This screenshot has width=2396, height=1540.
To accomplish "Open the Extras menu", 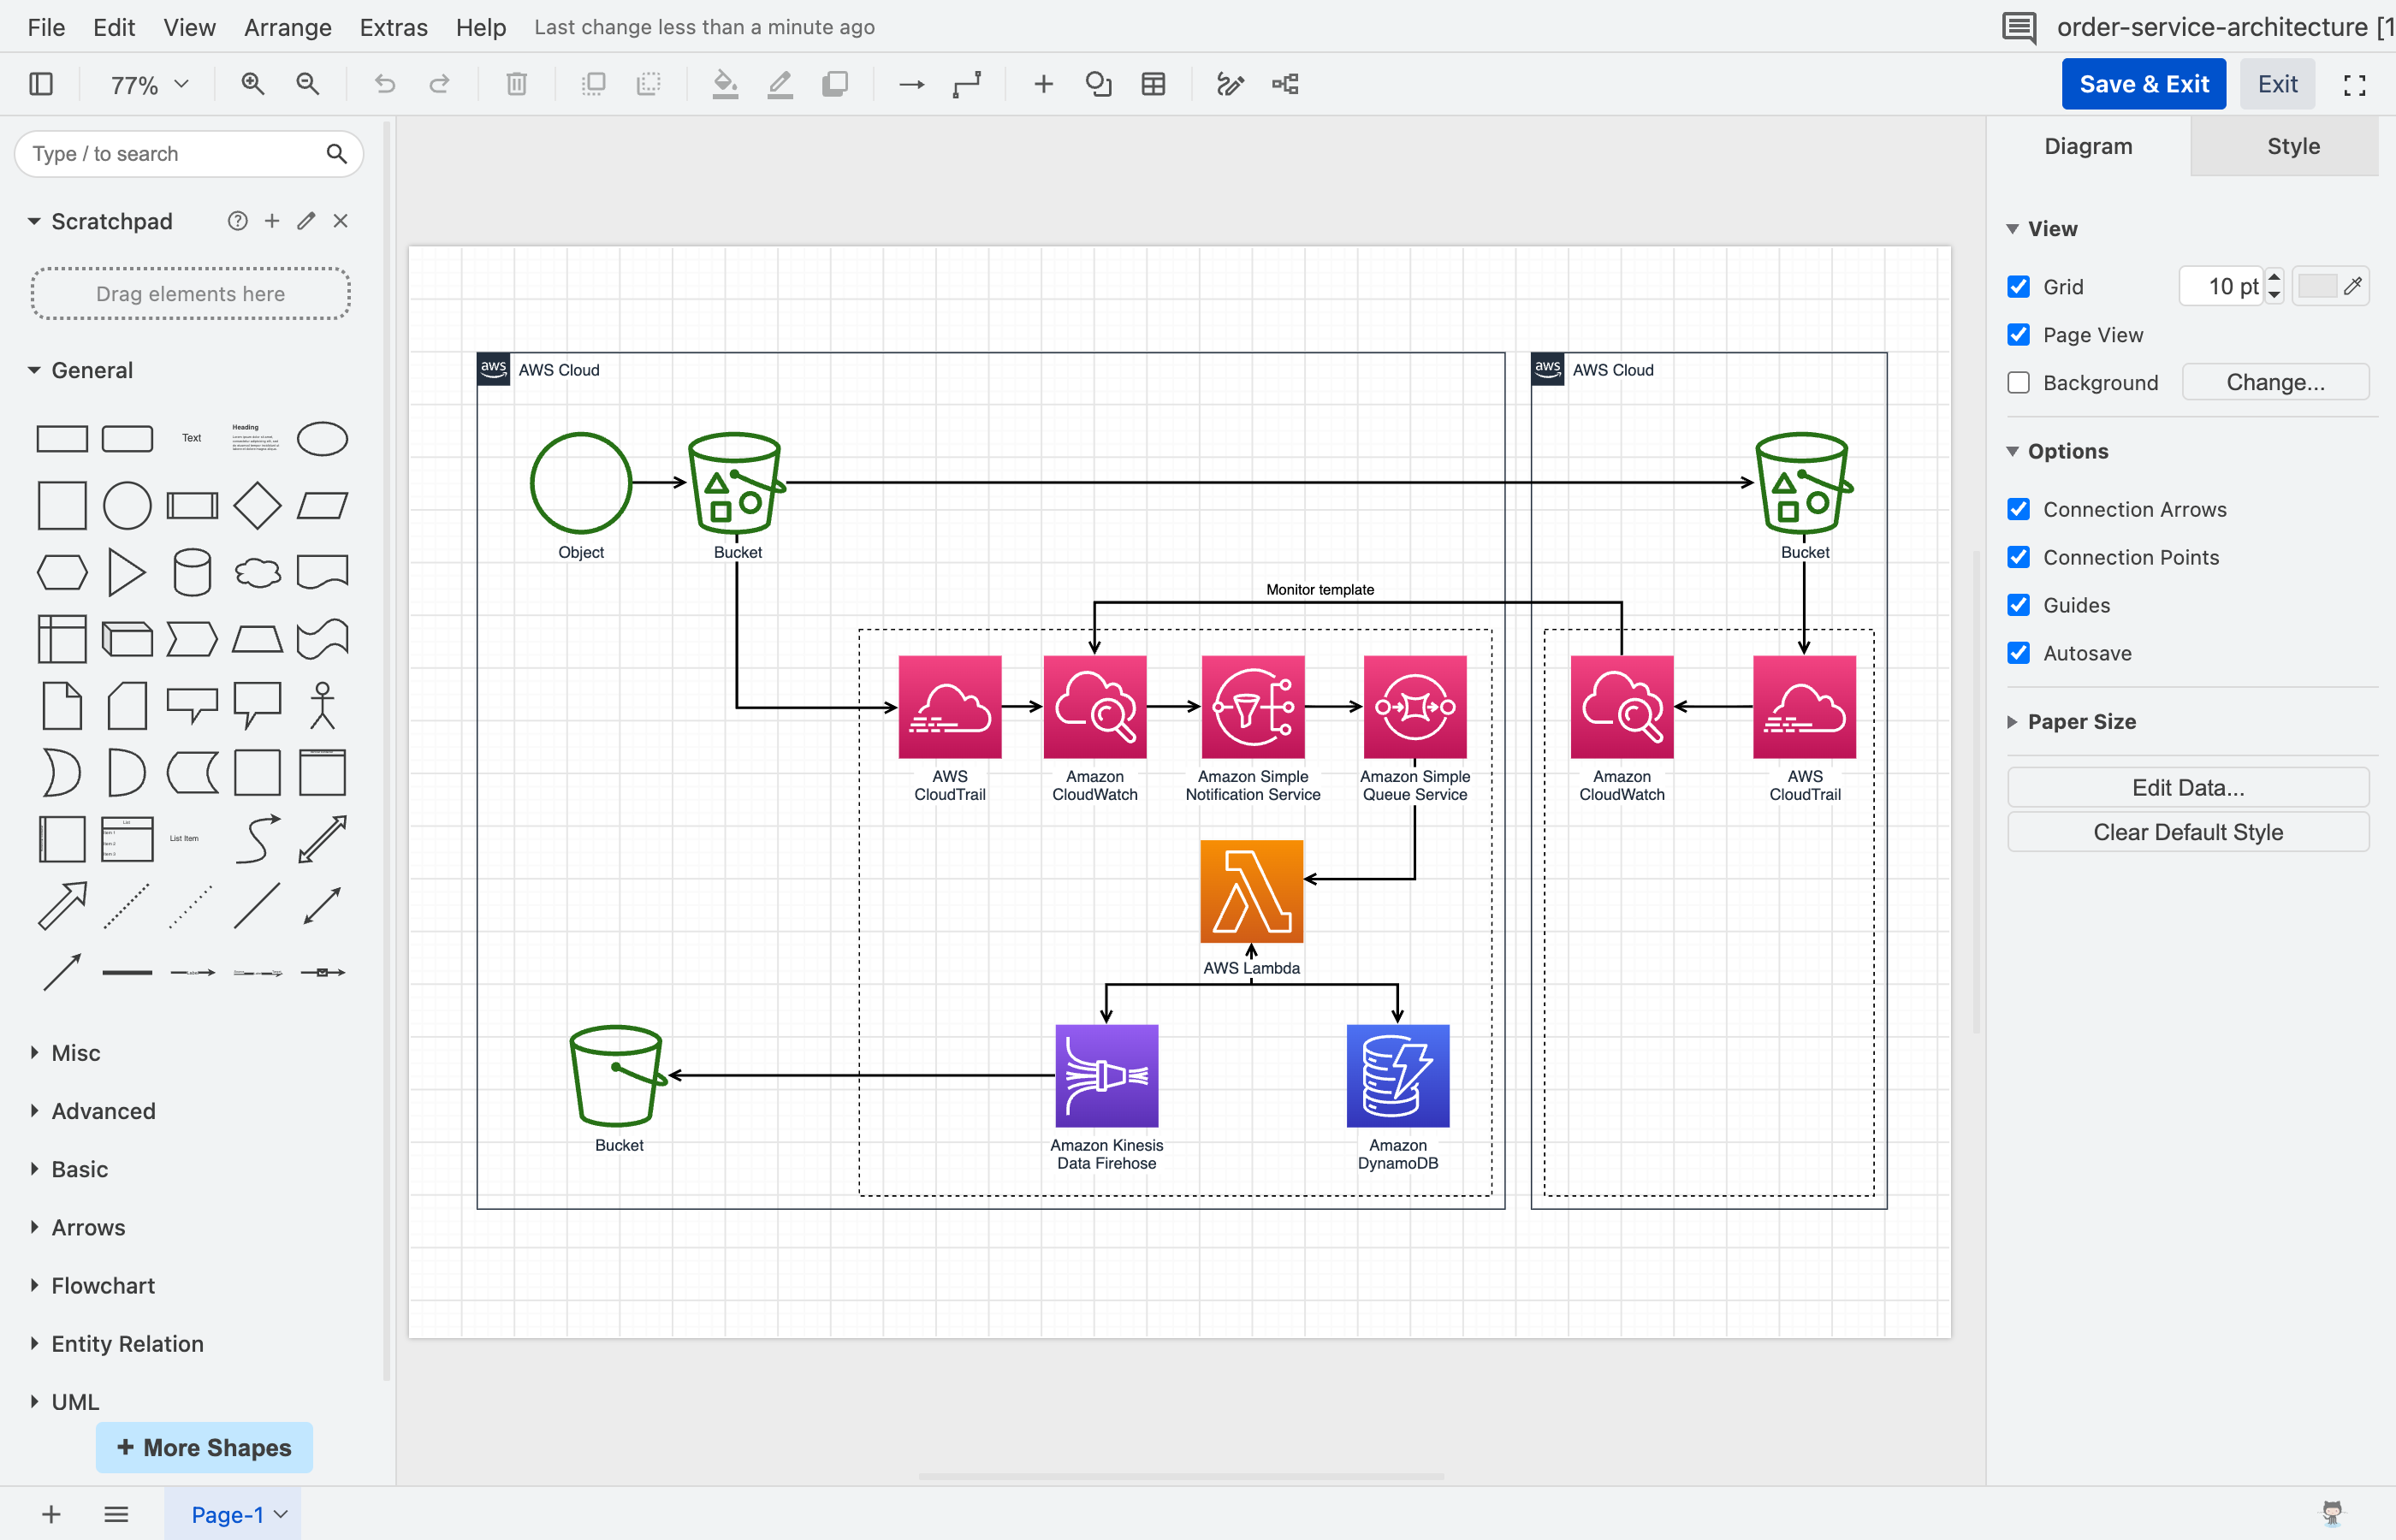I will [x=394, y=27].
